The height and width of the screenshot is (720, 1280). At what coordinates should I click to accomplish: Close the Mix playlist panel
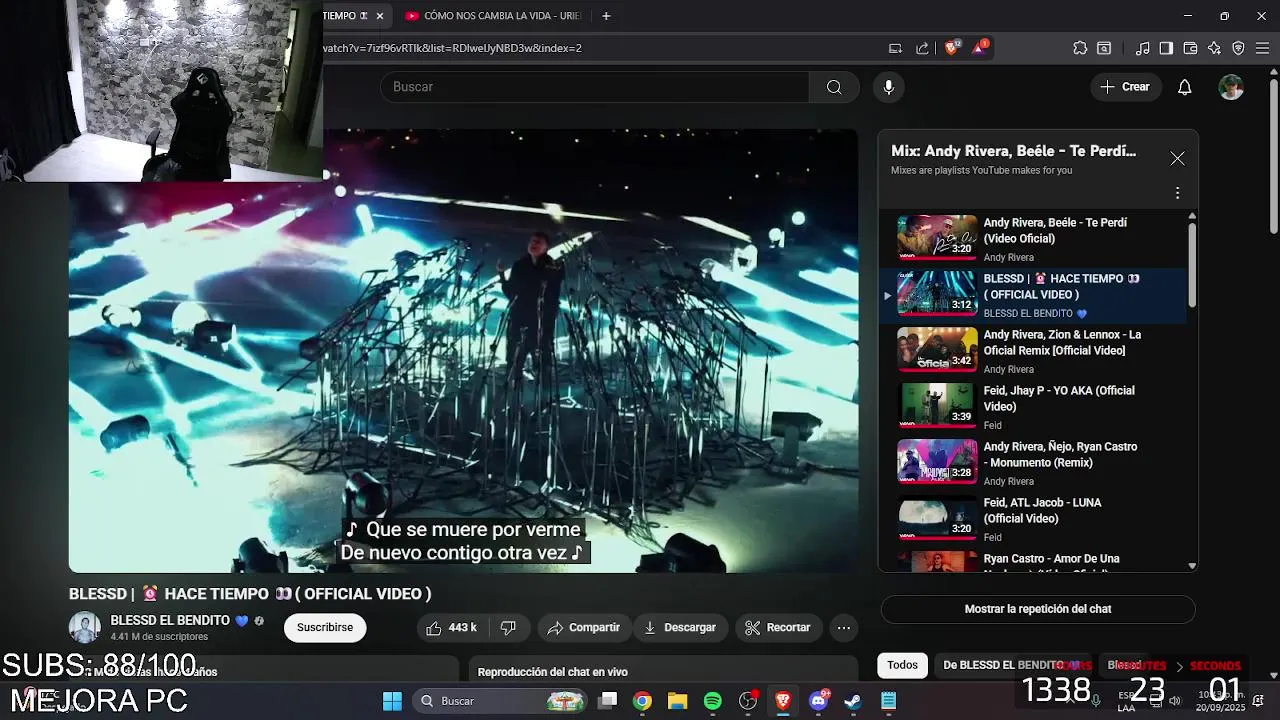click(1177, 159)
